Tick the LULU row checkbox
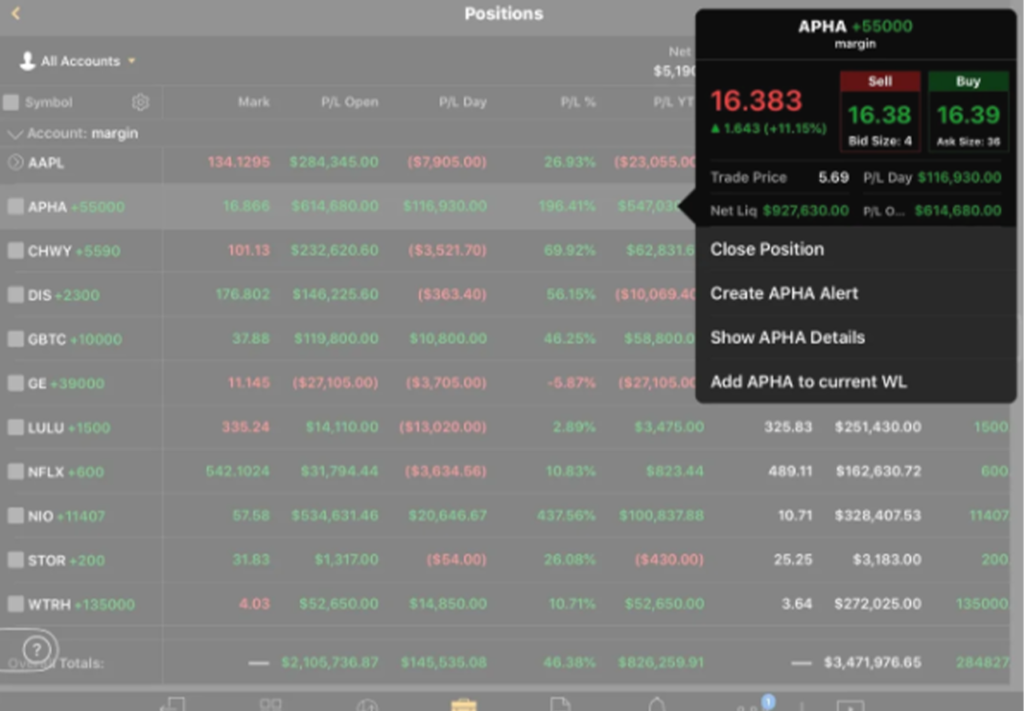 [15, 427]
